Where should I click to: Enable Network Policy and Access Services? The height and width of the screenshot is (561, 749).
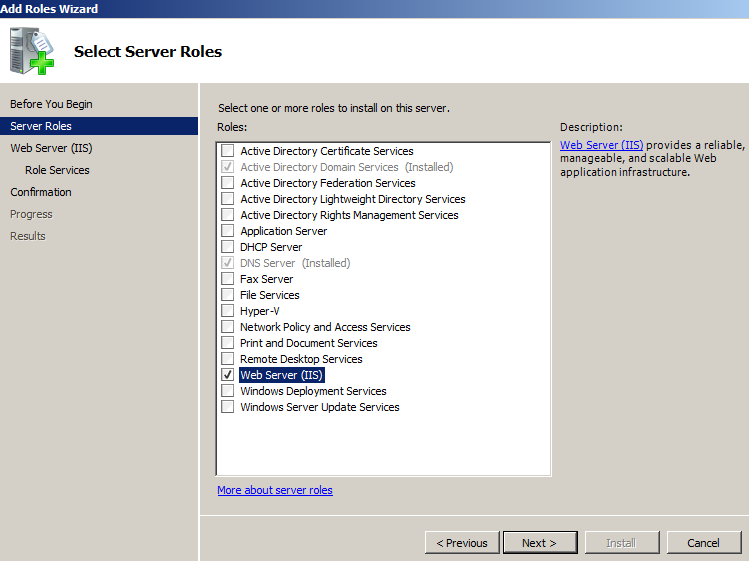coord(228,327)
